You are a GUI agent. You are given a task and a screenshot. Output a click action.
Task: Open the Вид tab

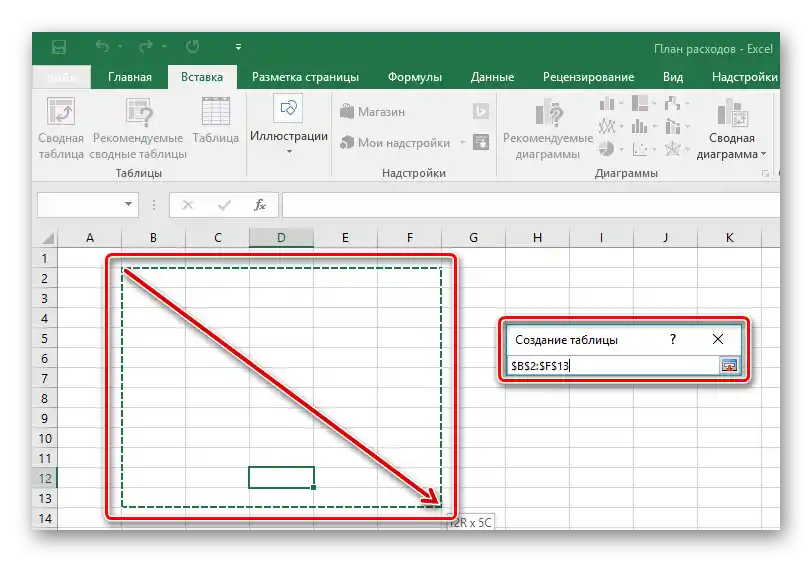point(673,77)
